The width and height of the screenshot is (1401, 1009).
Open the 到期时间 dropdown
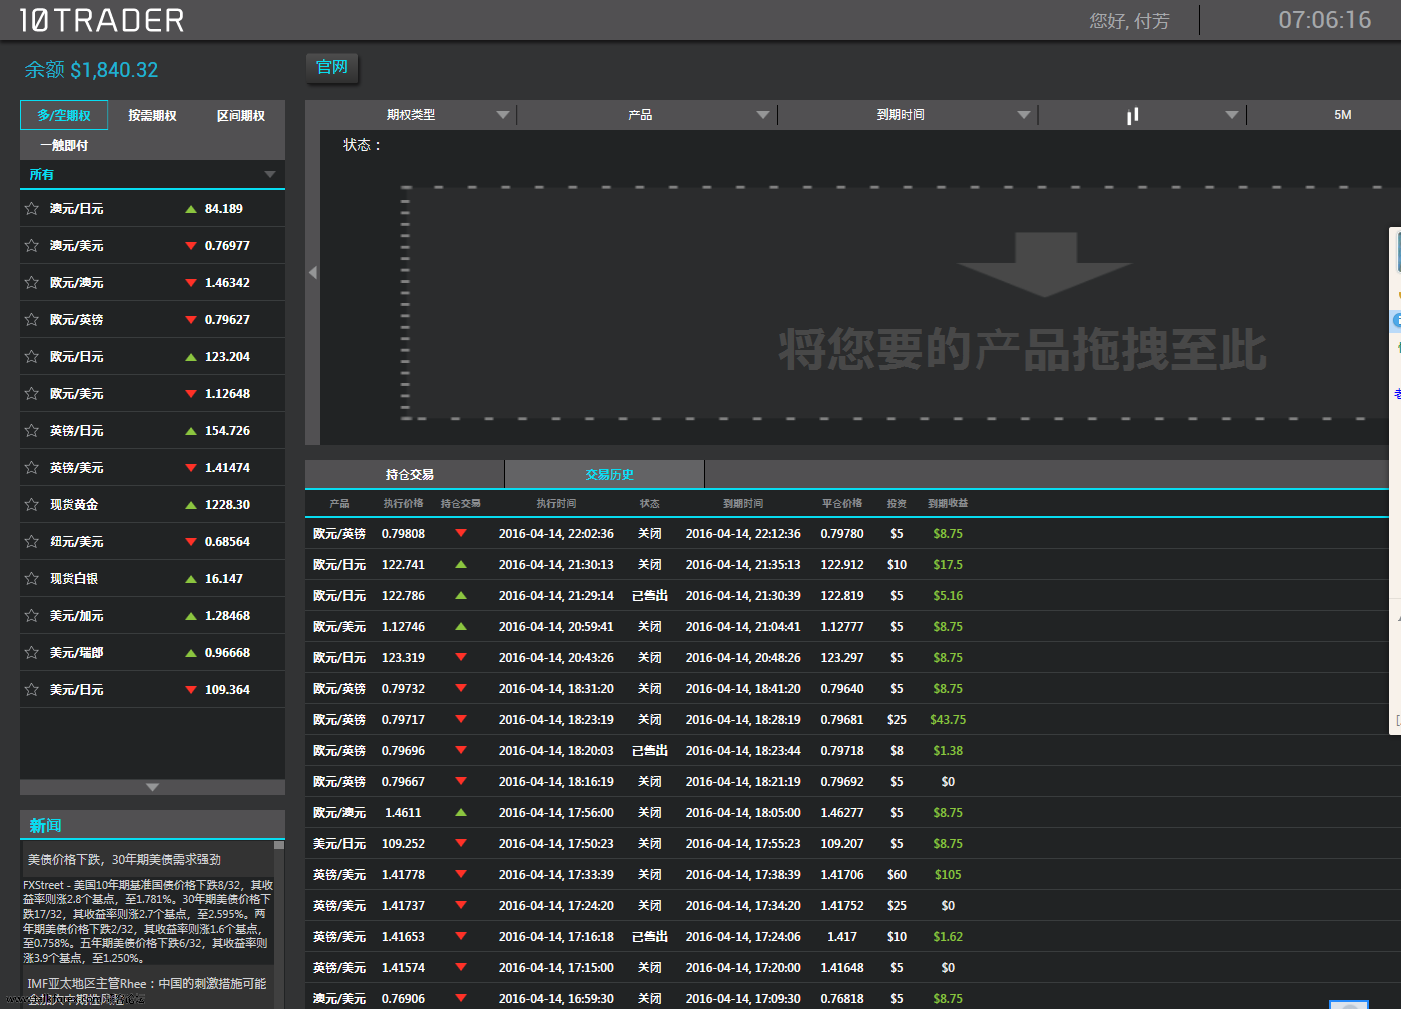tap(908, 115)
